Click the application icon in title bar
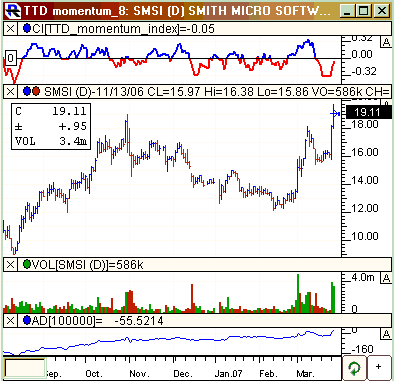This screenshot has width=394, height=381. tap(14, 11)
